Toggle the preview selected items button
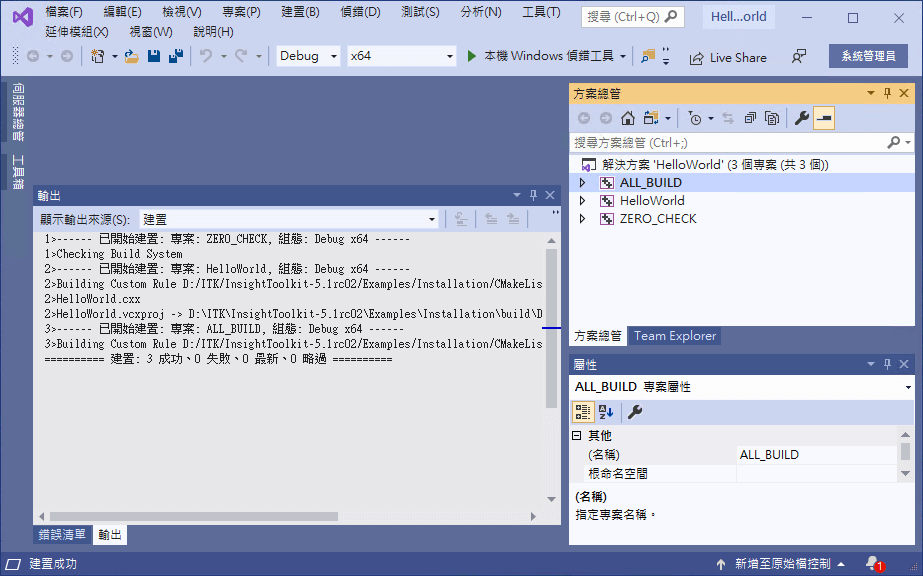This screenshot has width=923, height=576. point(824,118)
